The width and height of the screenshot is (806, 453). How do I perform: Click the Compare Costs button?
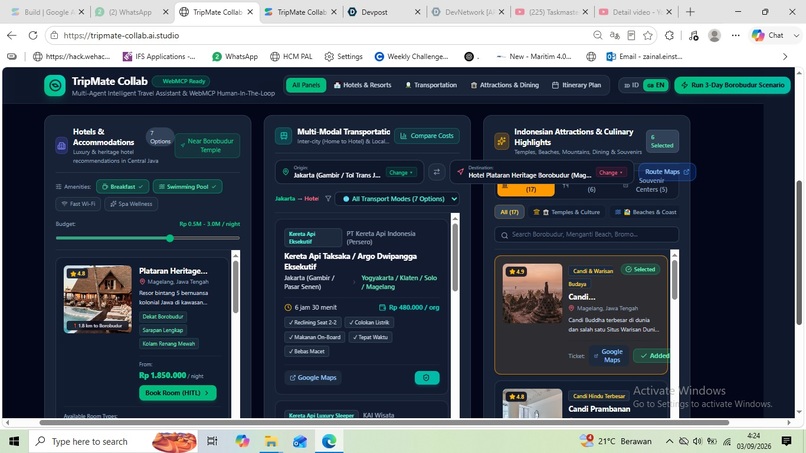(427, 136)
